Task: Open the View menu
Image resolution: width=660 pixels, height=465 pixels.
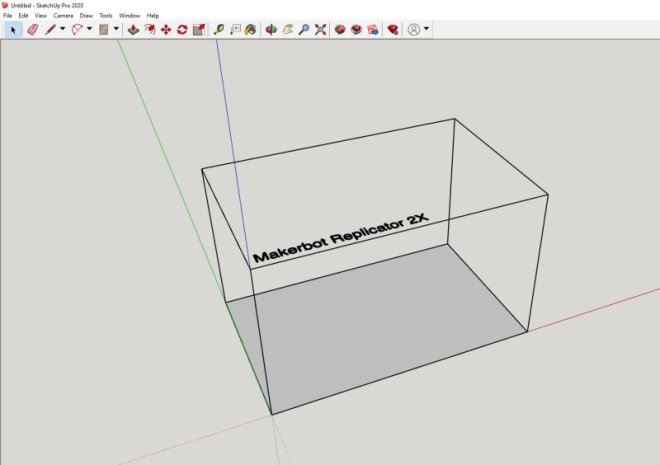Action: tap(40, 16)
